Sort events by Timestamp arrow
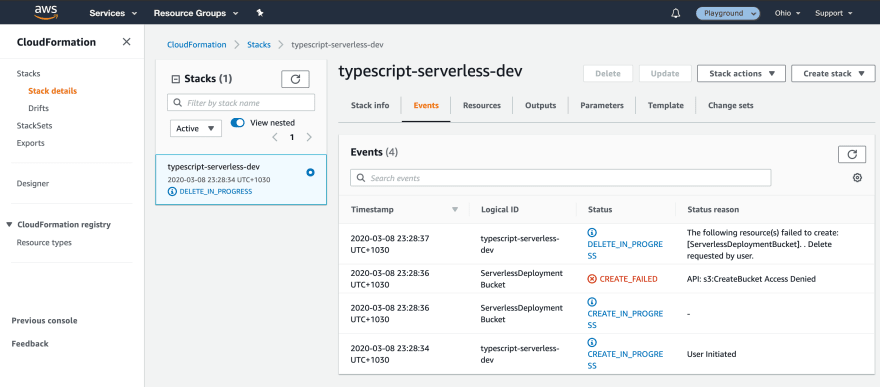 click(x=455, y=210)
